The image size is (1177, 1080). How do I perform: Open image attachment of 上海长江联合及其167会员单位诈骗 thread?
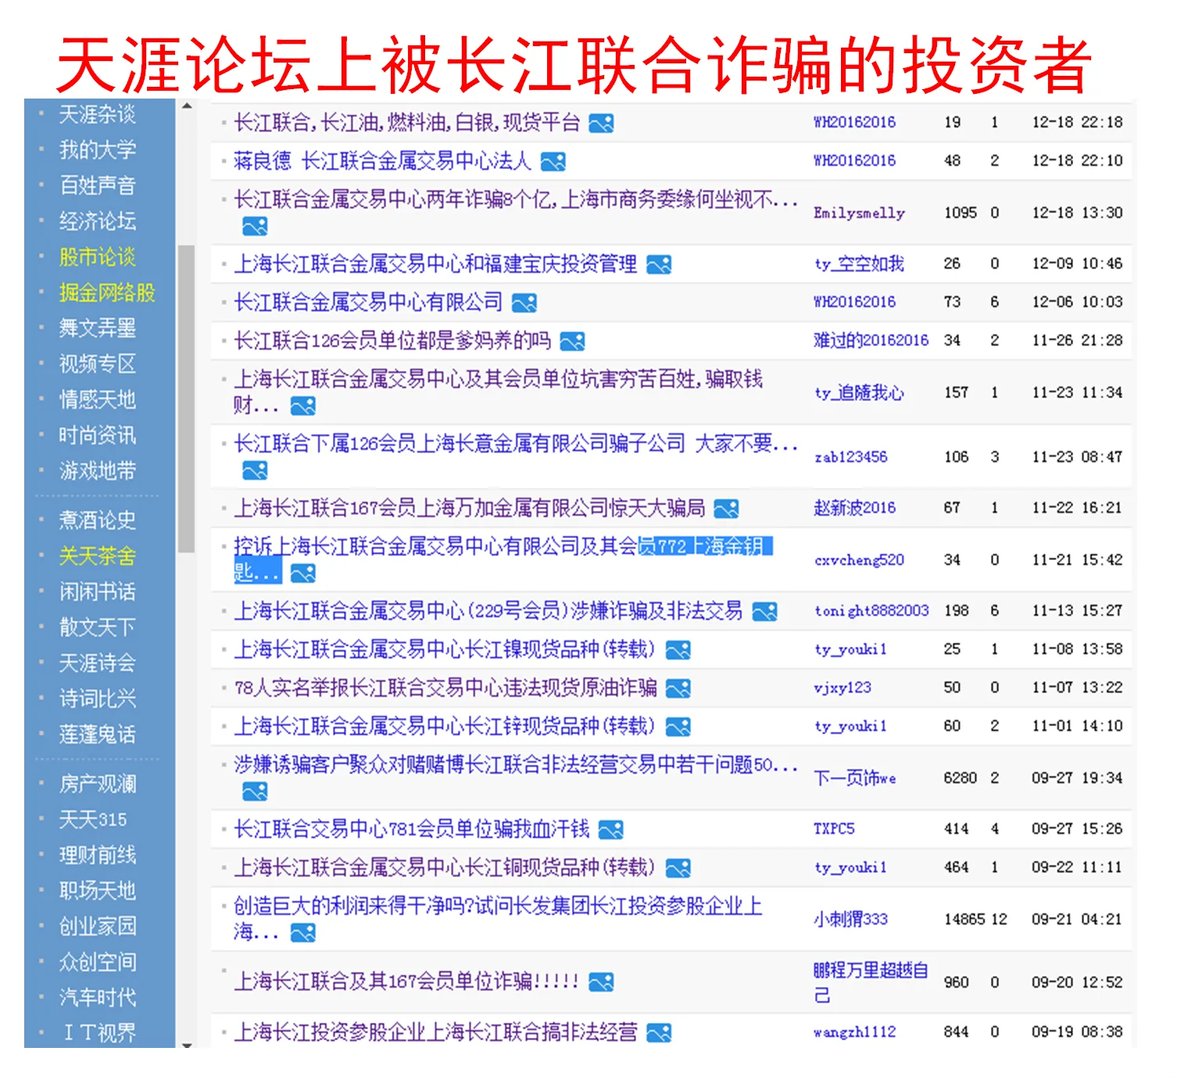click(x=601, y=981)
